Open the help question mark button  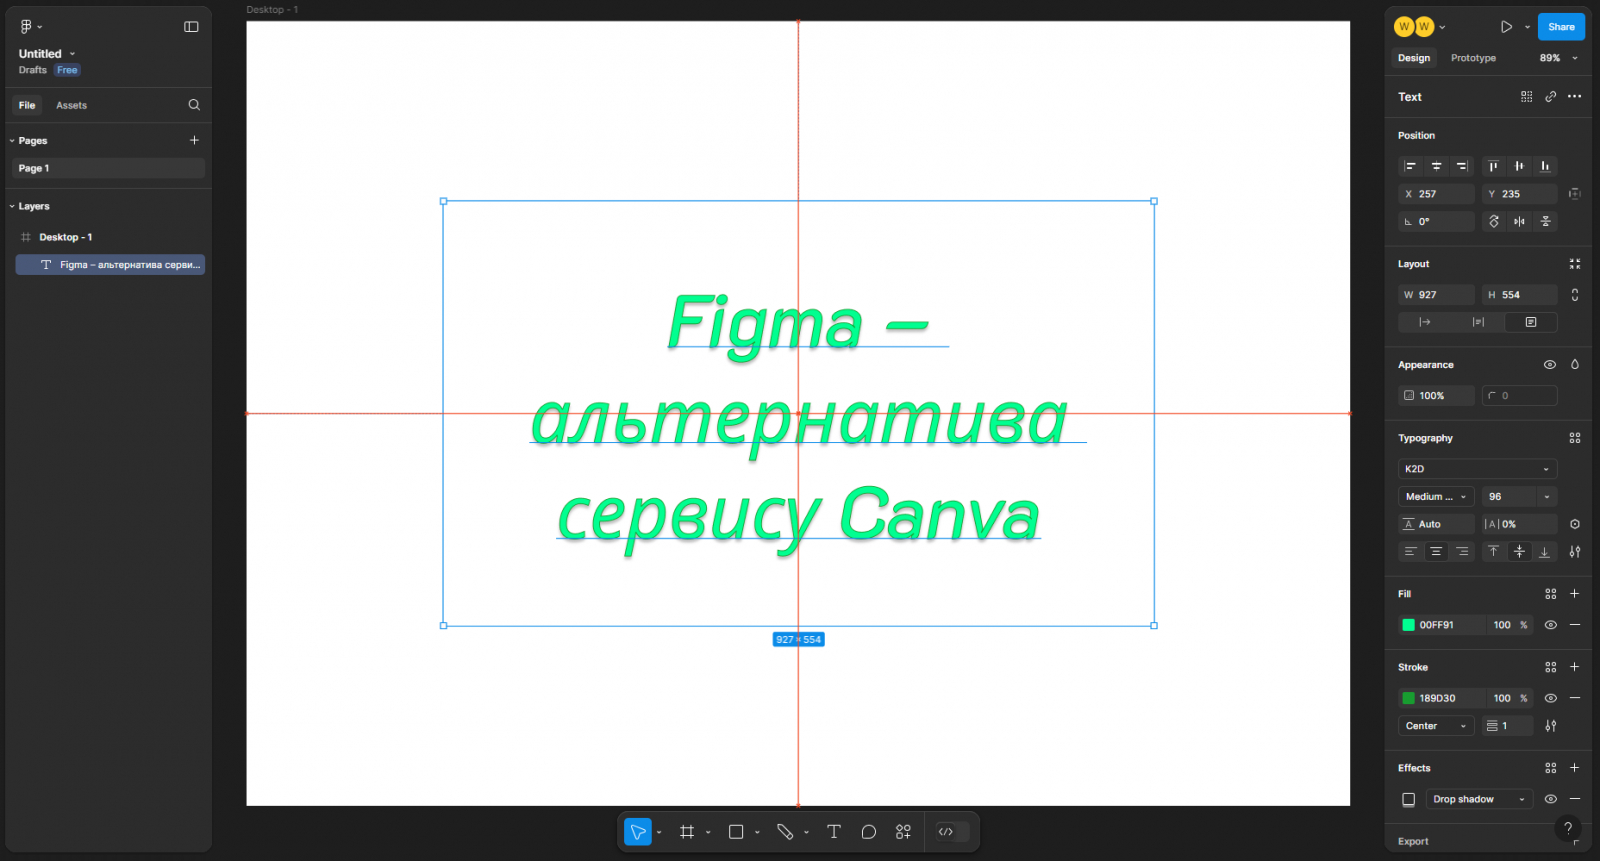pos(1568,828)
